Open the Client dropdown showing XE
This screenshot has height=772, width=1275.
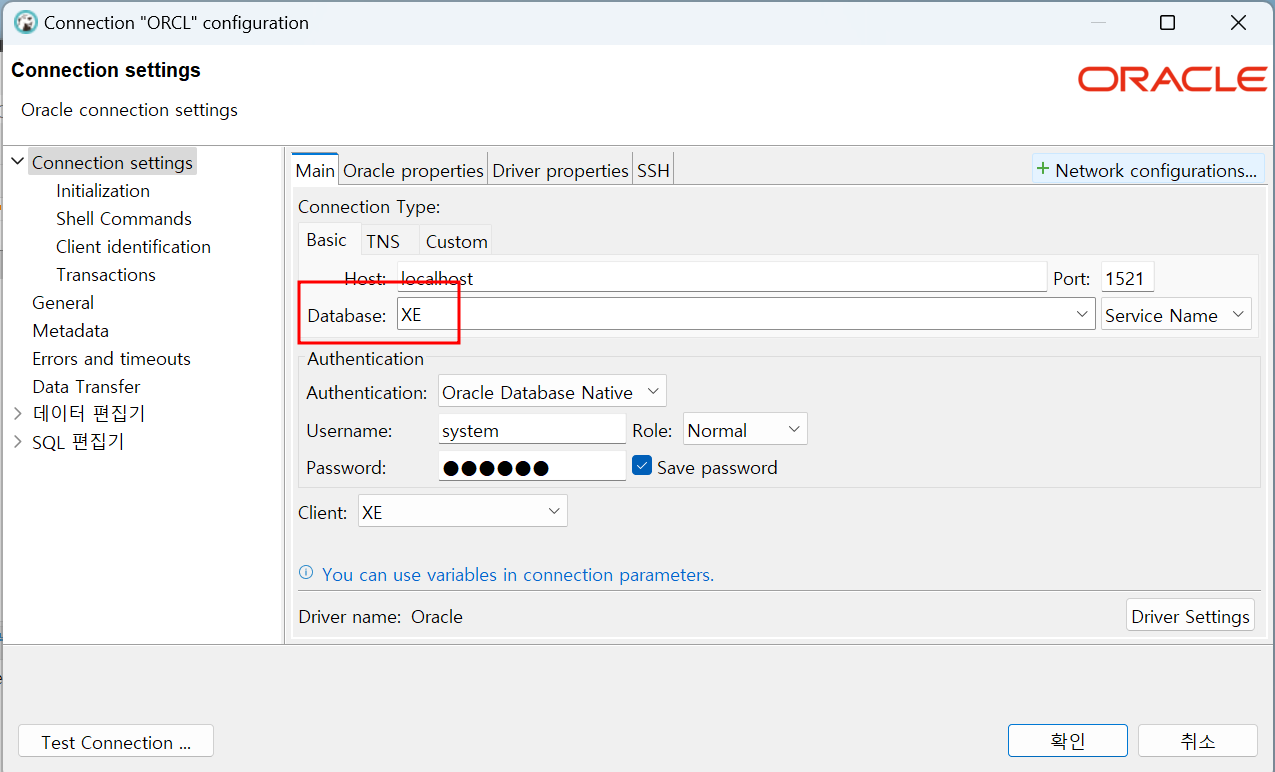(462, 511)
